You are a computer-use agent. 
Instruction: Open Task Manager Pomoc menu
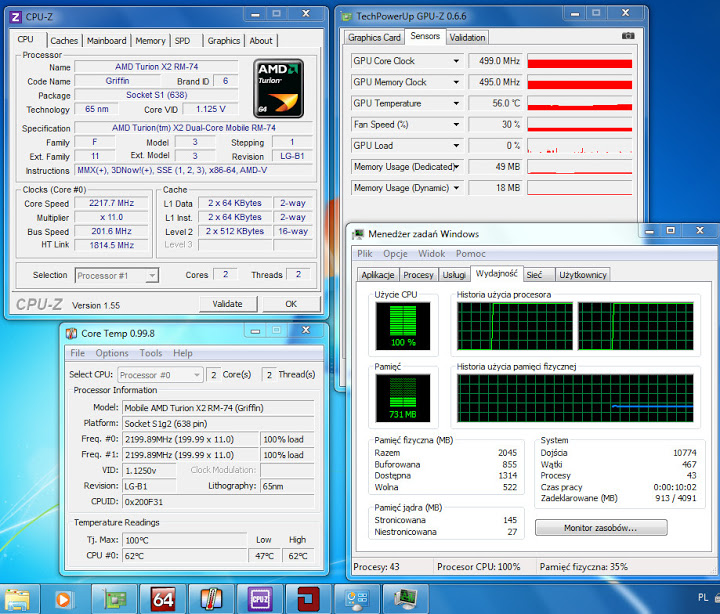coord(471,253)
